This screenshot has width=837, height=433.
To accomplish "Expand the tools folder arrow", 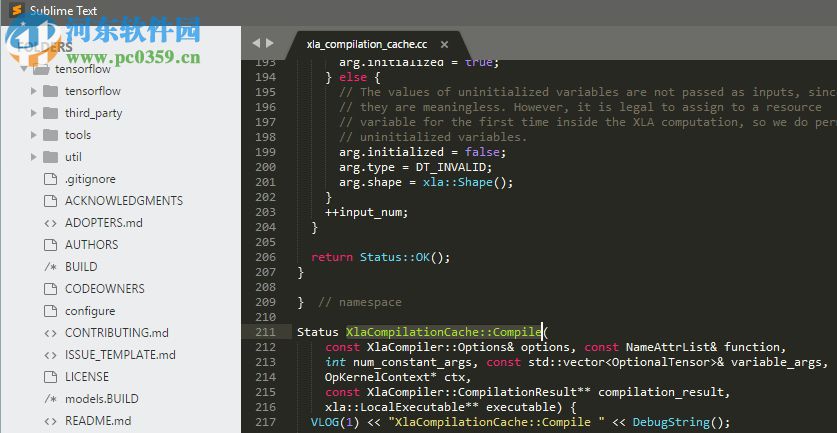I will [x=34, y=135].
